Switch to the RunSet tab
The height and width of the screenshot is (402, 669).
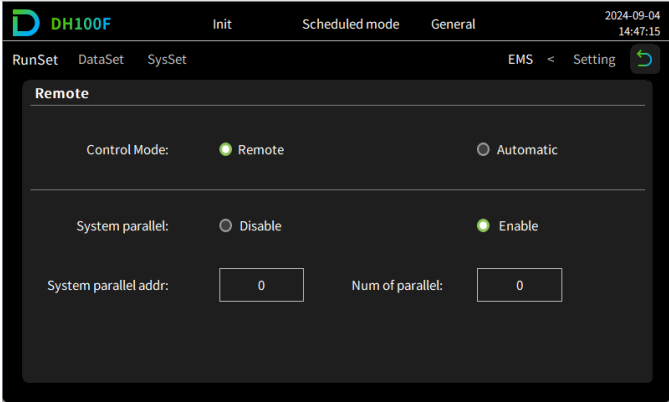tap(35, 60)
